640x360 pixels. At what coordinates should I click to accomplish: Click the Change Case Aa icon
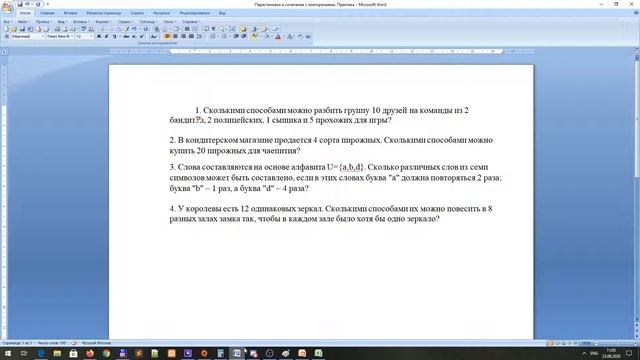pyautogui.click(x=154, y=36)
